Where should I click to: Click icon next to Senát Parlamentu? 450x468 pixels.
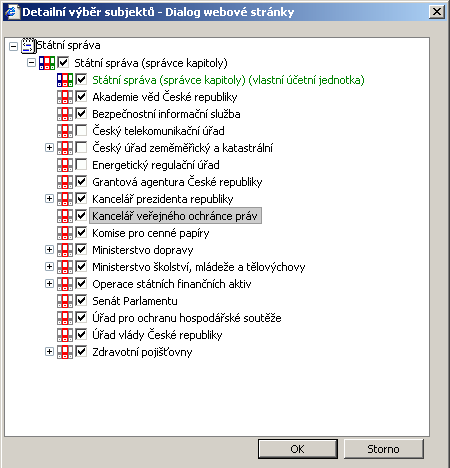tap(65, 301)
